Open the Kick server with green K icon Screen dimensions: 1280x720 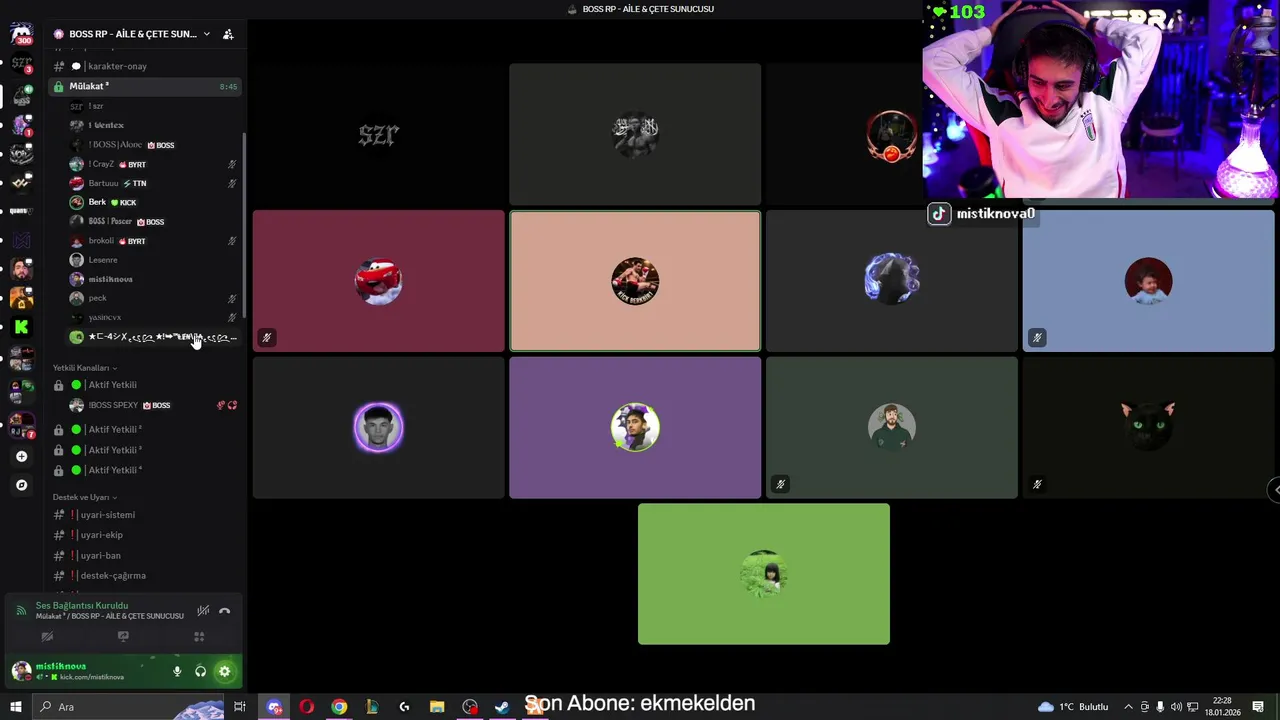pos(21,327)
